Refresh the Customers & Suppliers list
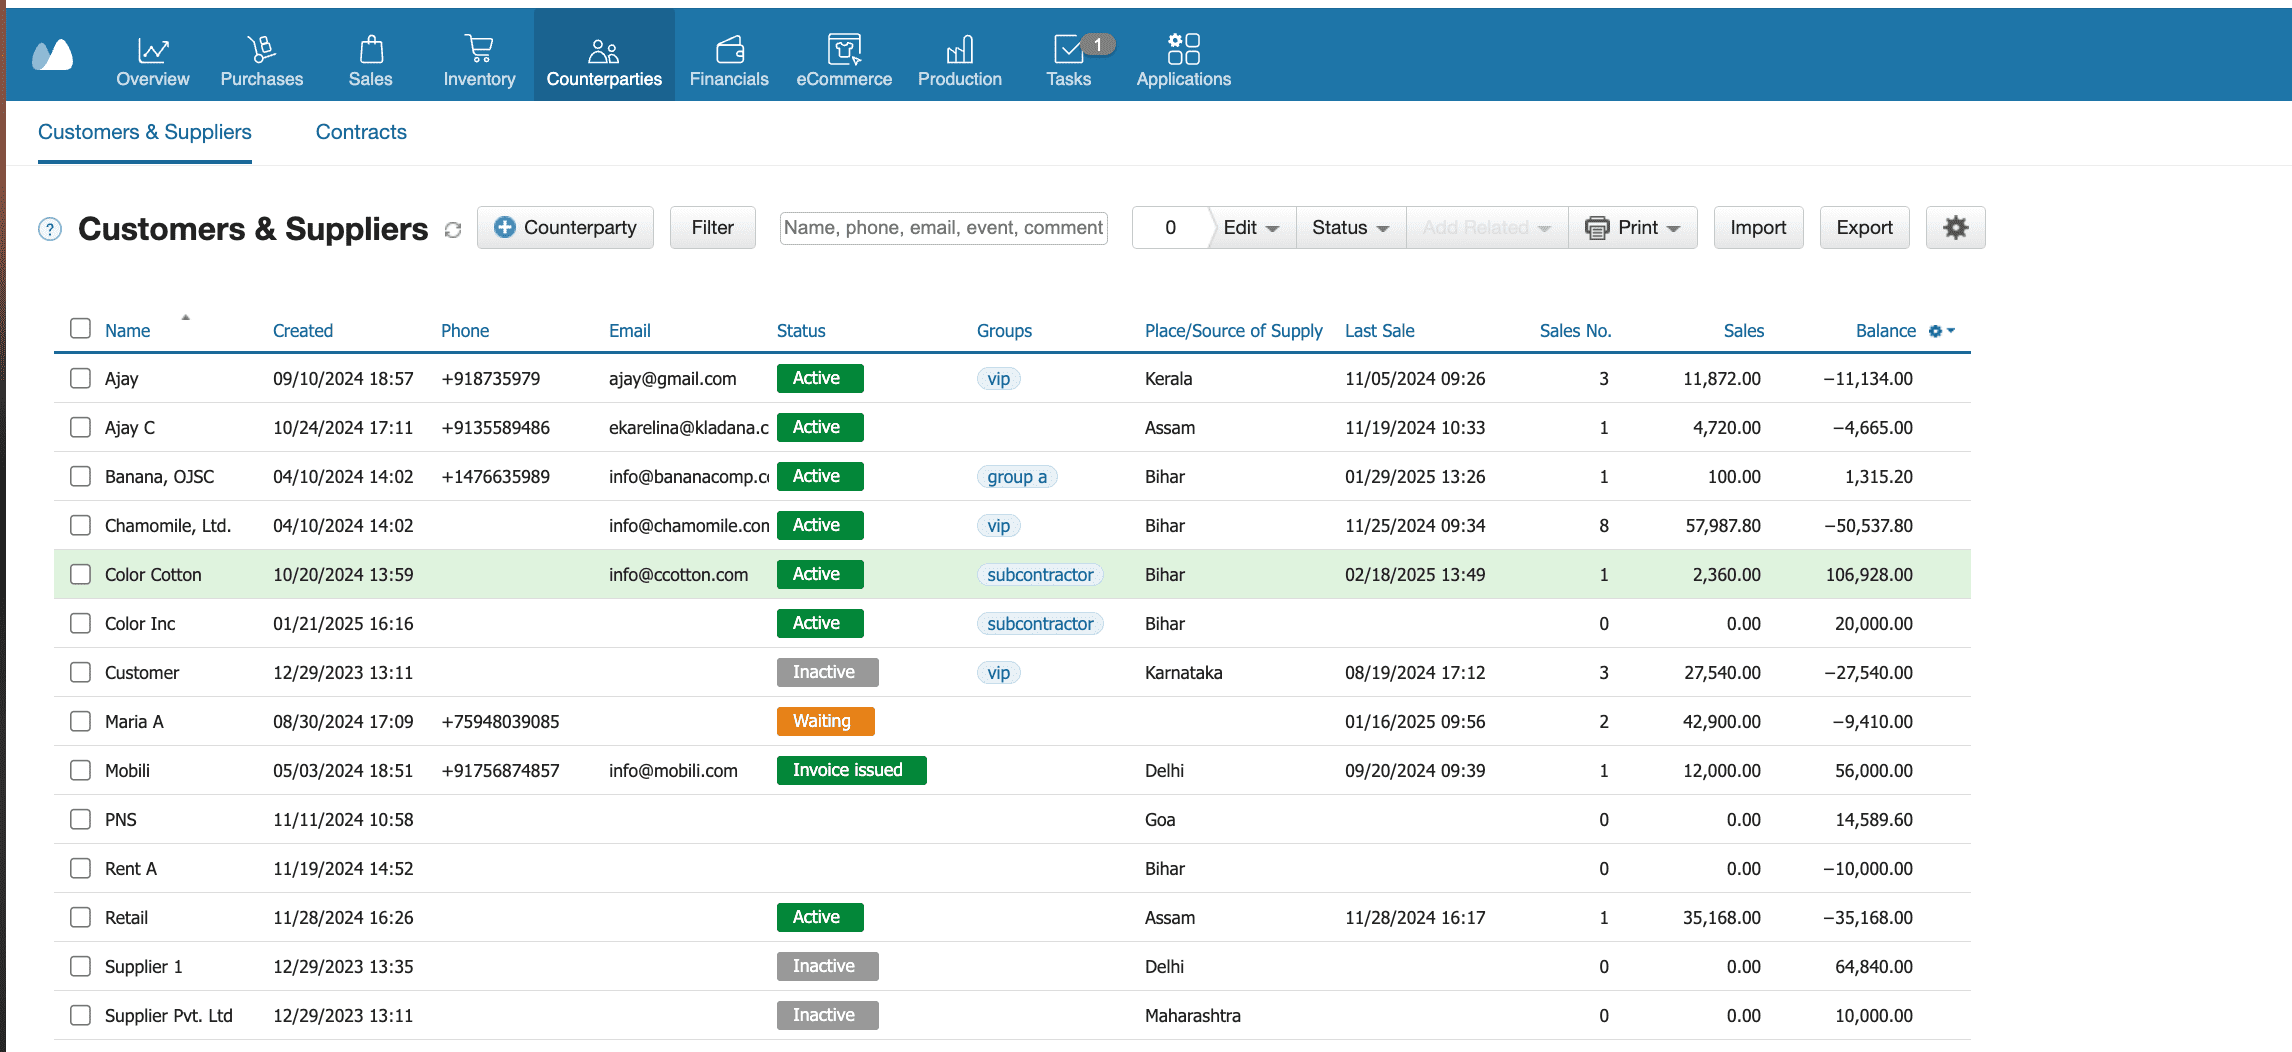The height and width of the screenshot is (1052, 2292). point(453,230)
